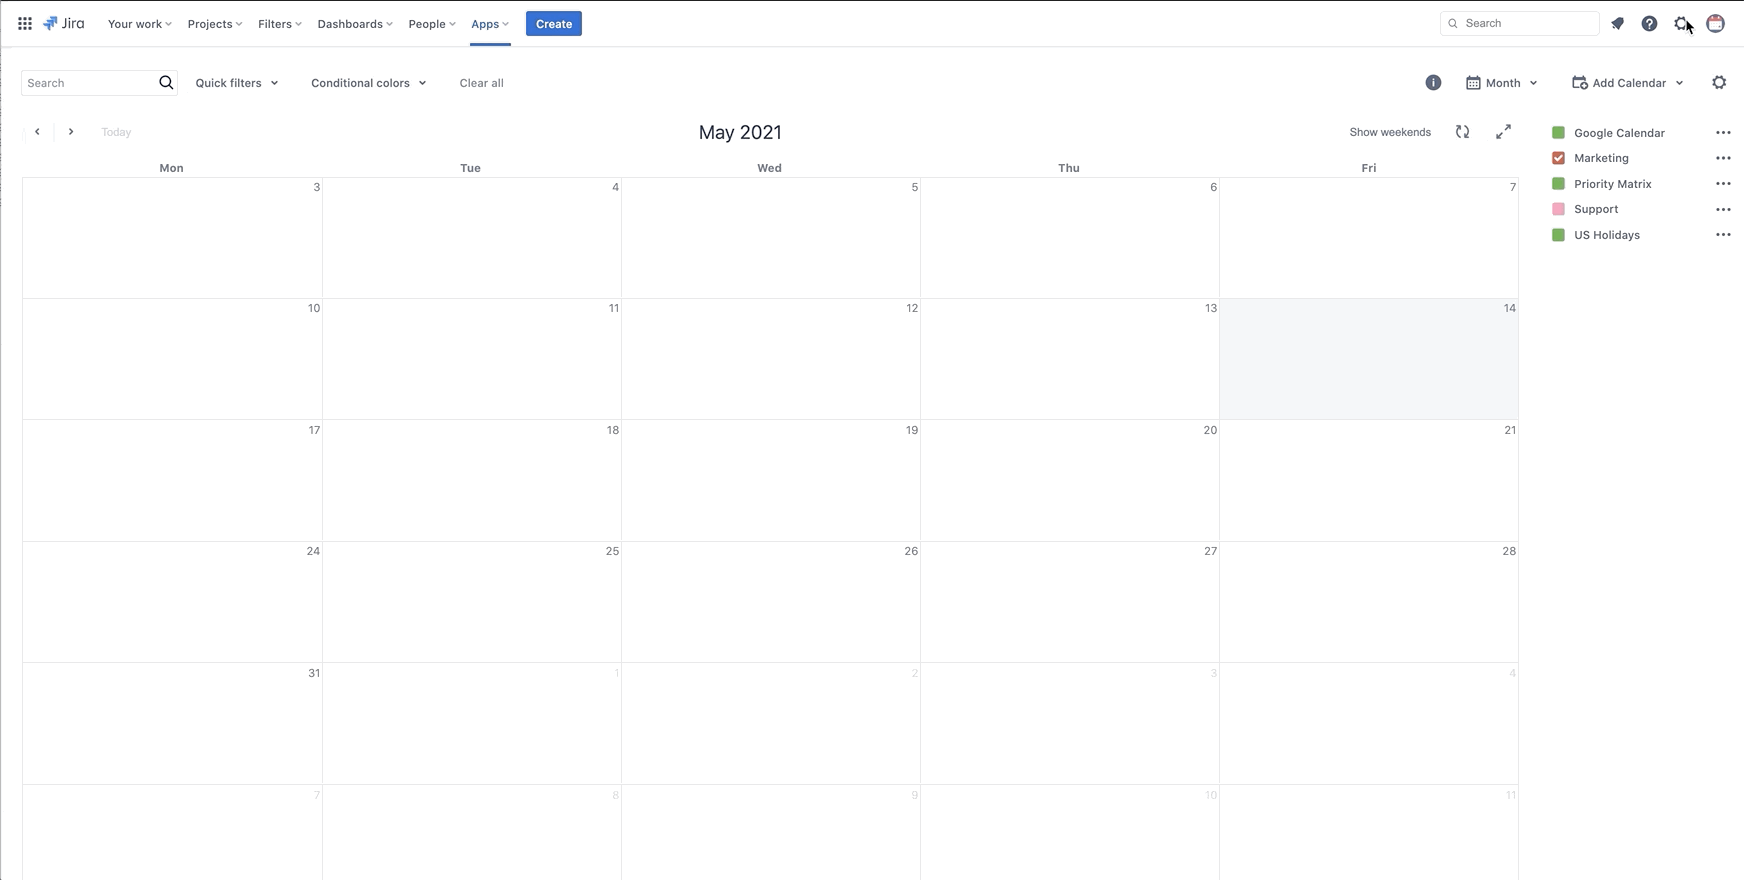Expand the Quick filters dropdown

[237, 83]
